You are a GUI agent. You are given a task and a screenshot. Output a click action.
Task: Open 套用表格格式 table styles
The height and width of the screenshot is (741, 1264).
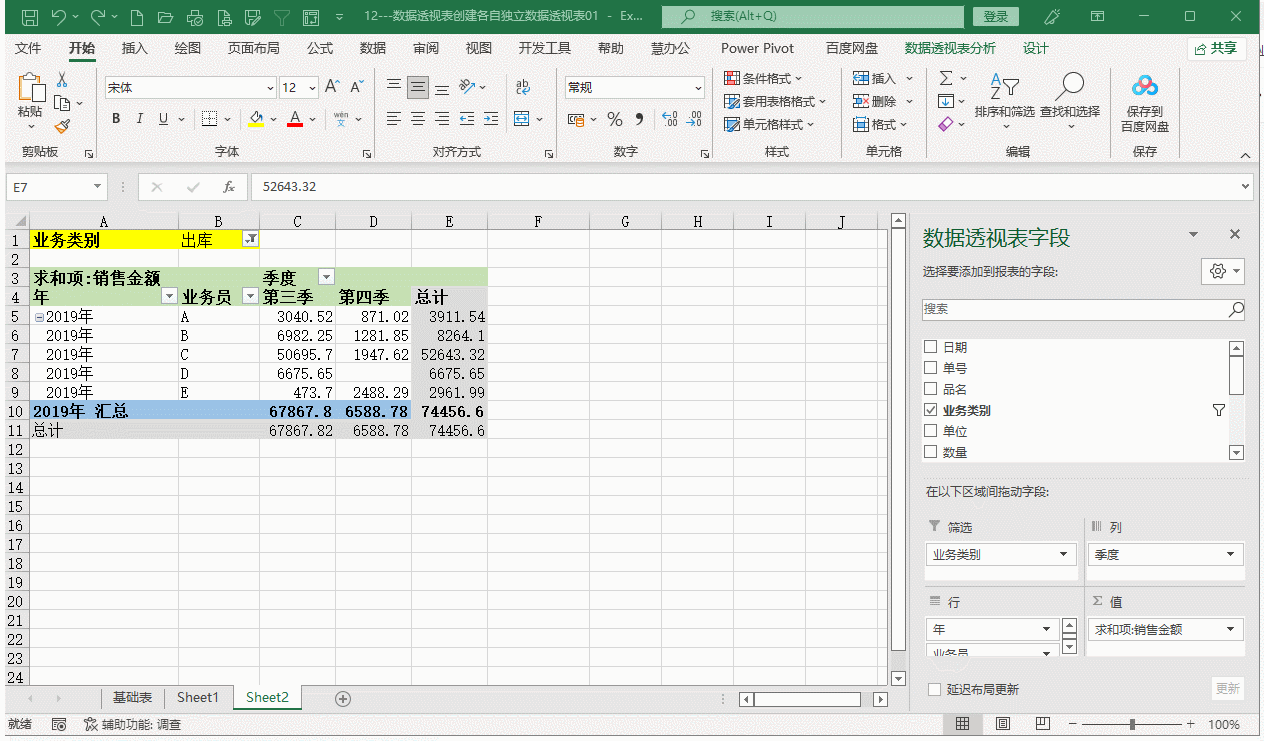tap(775, 101)
